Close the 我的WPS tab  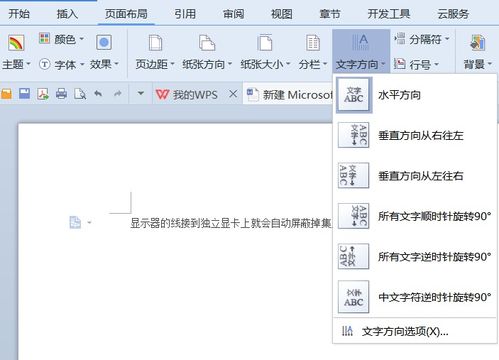tap(233, 94)
